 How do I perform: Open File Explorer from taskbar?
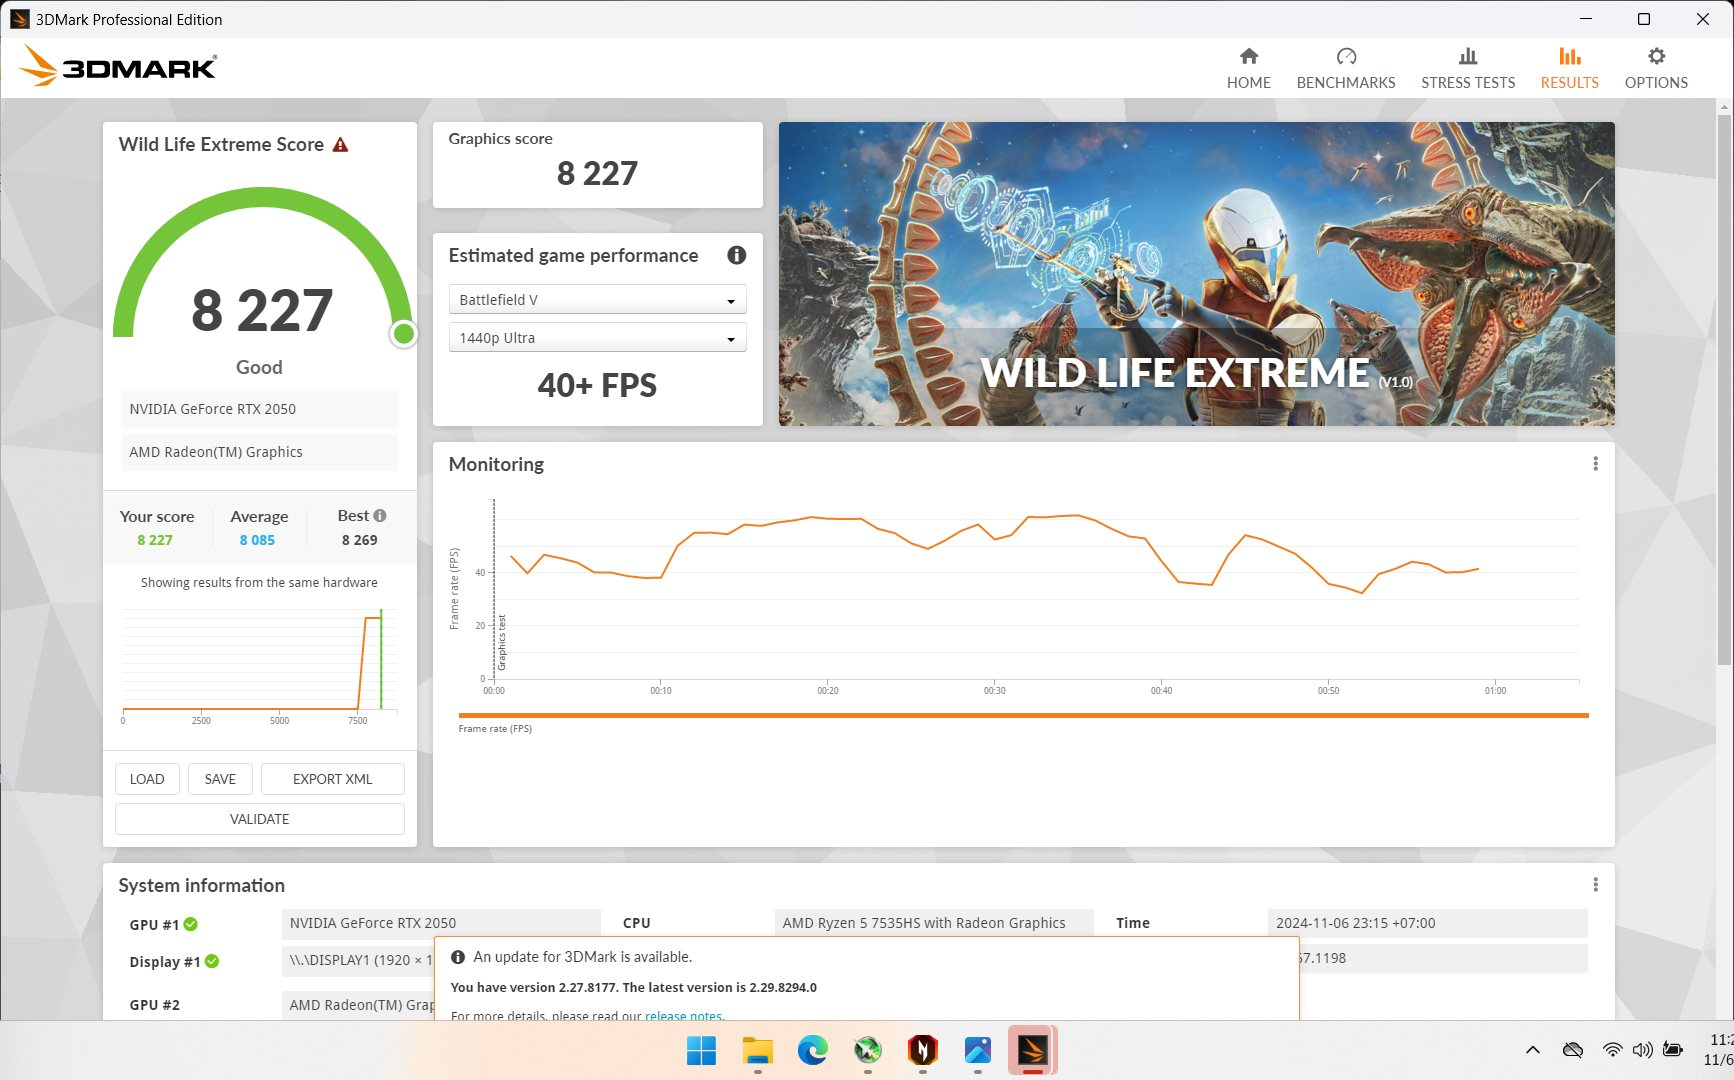pos(757,1051)
